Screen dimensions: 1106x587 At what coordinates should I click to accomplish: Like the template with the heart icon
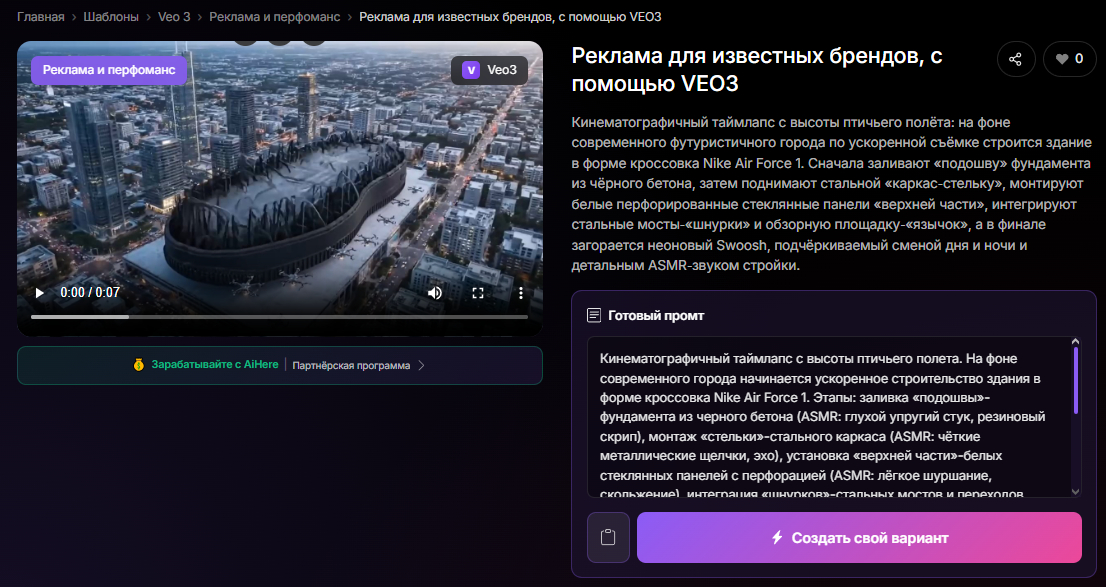point(1062,59)
